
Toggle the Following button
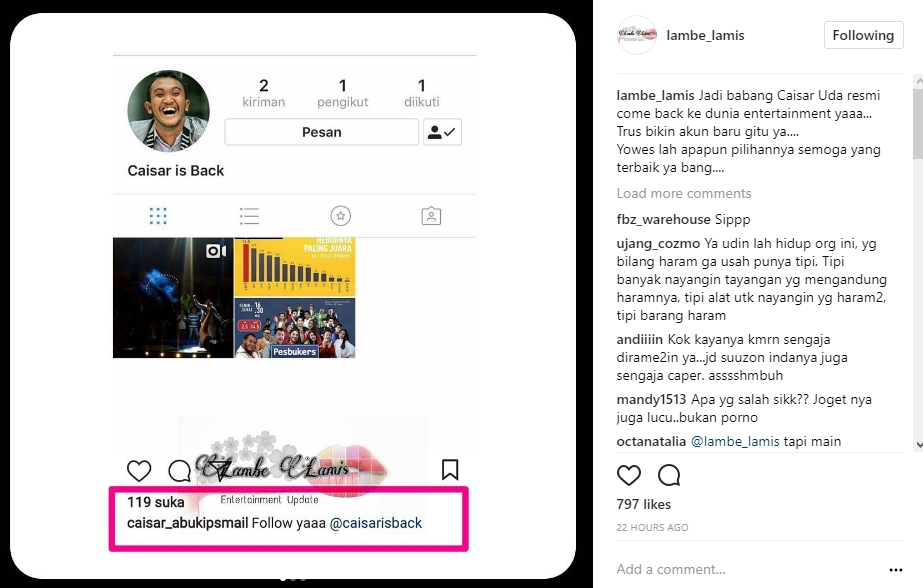(863, 35)
